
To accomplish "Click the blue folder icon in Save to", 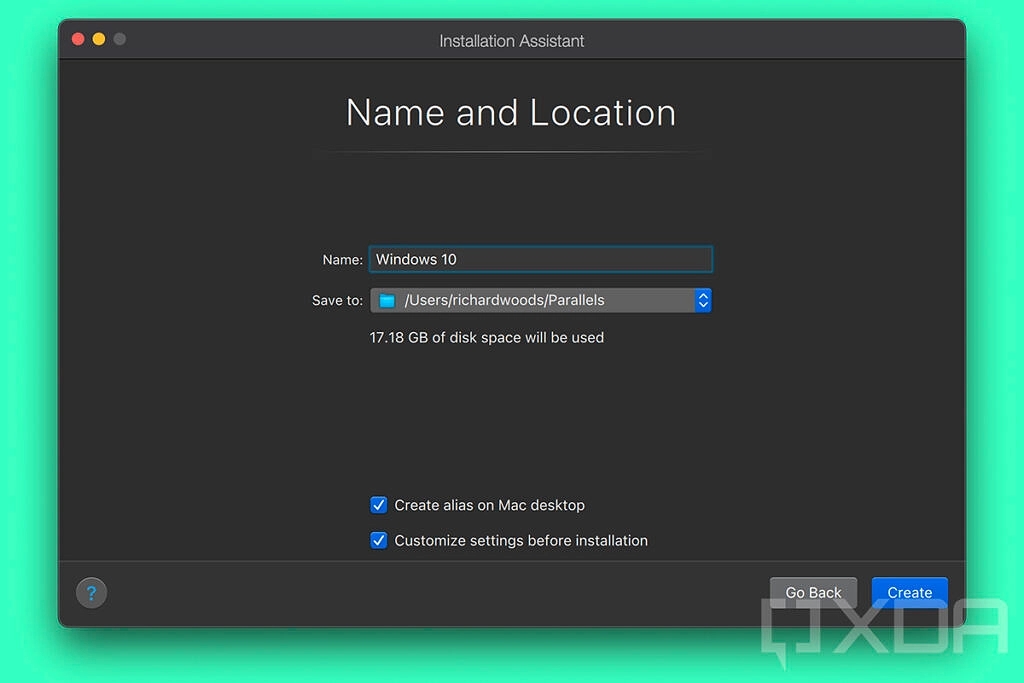I will click(387, 300).
